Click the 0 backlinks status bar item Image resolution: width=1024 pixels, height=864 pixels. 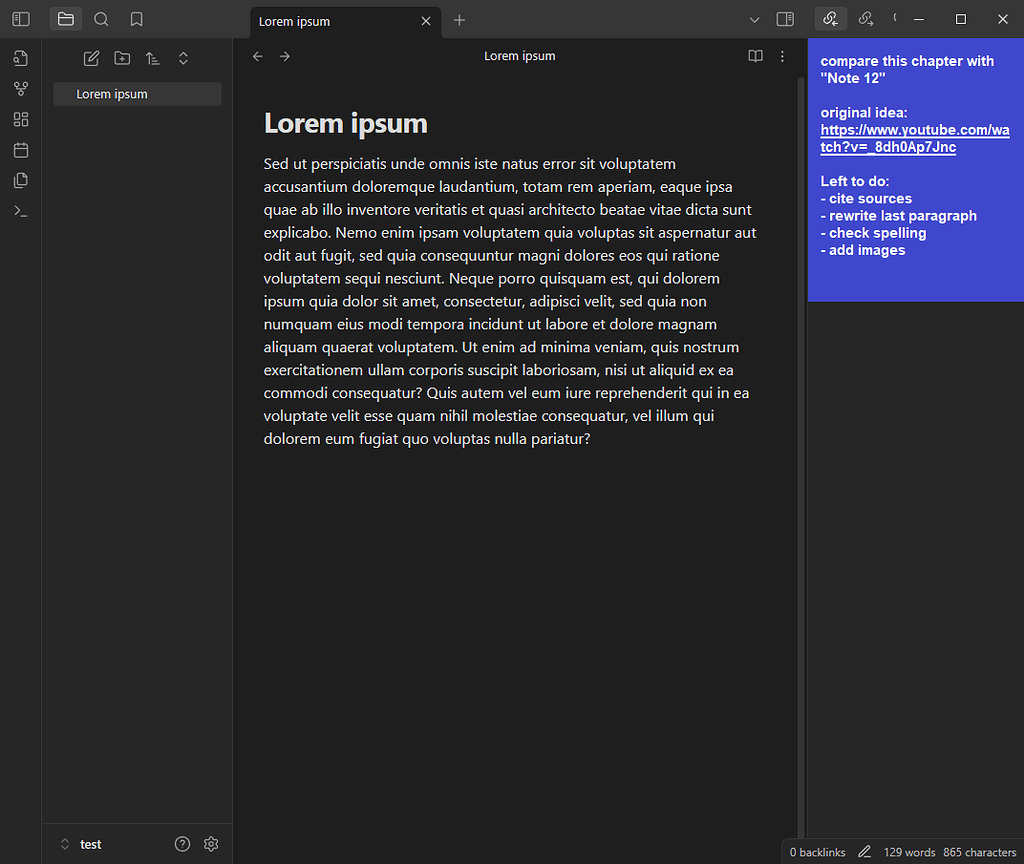[817, 852]
